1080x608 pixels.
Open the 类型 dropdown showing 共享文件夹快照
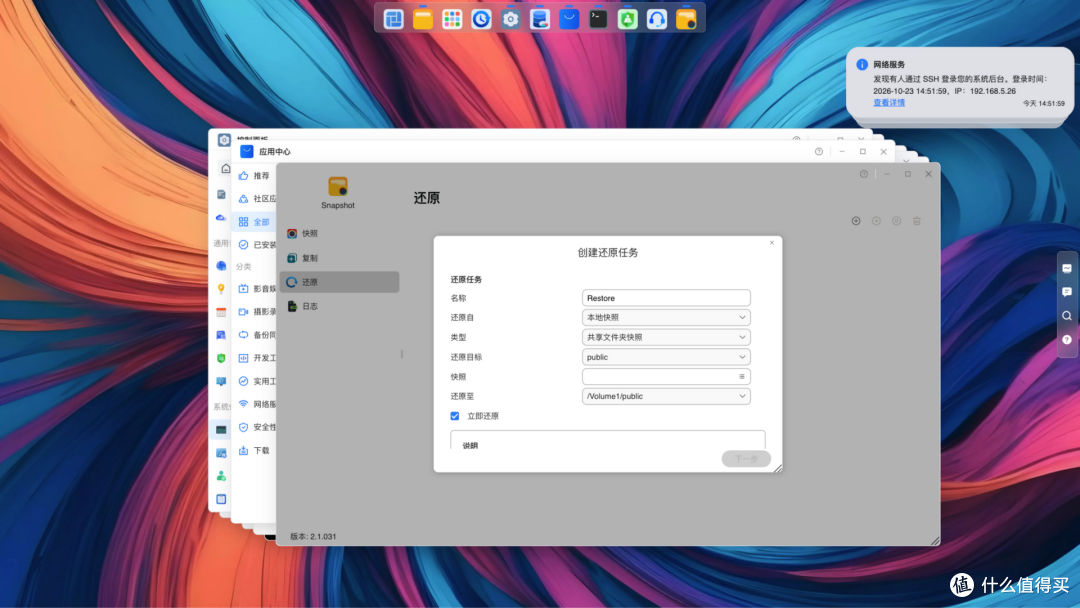pos(666,337)
